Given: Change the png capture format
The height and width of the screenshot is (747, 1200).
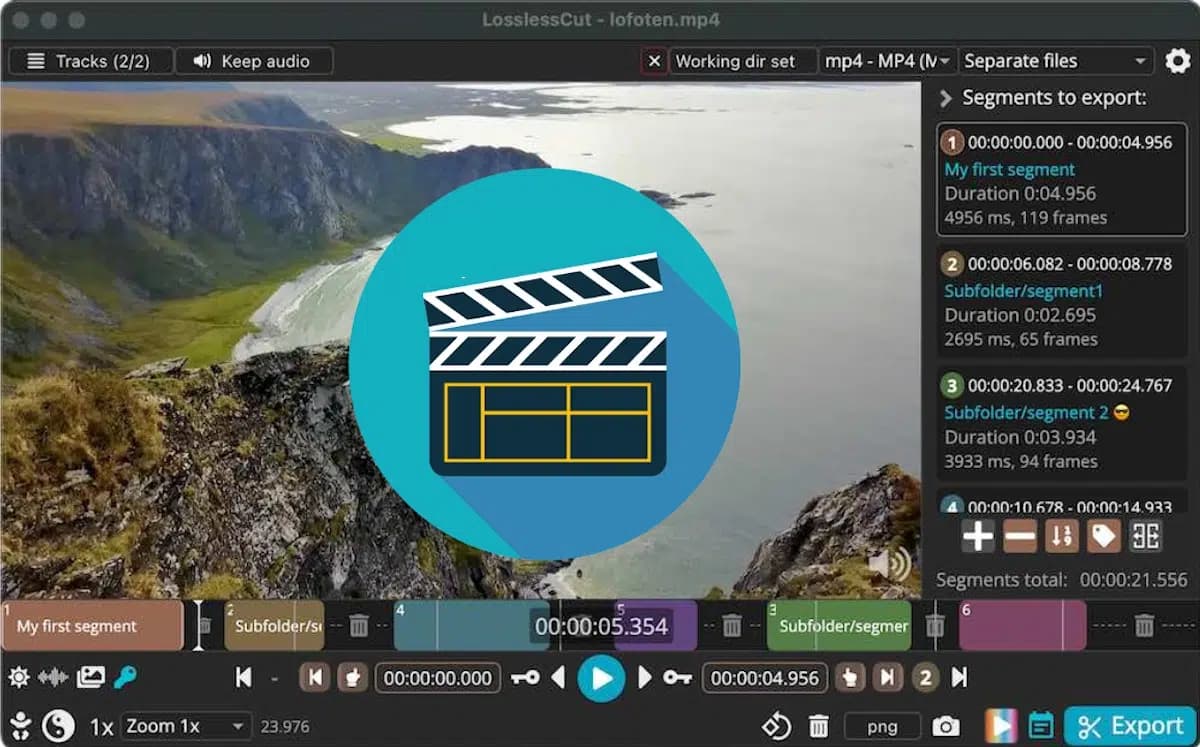Looking at the screenshot, I should click(x=882, y=726).
